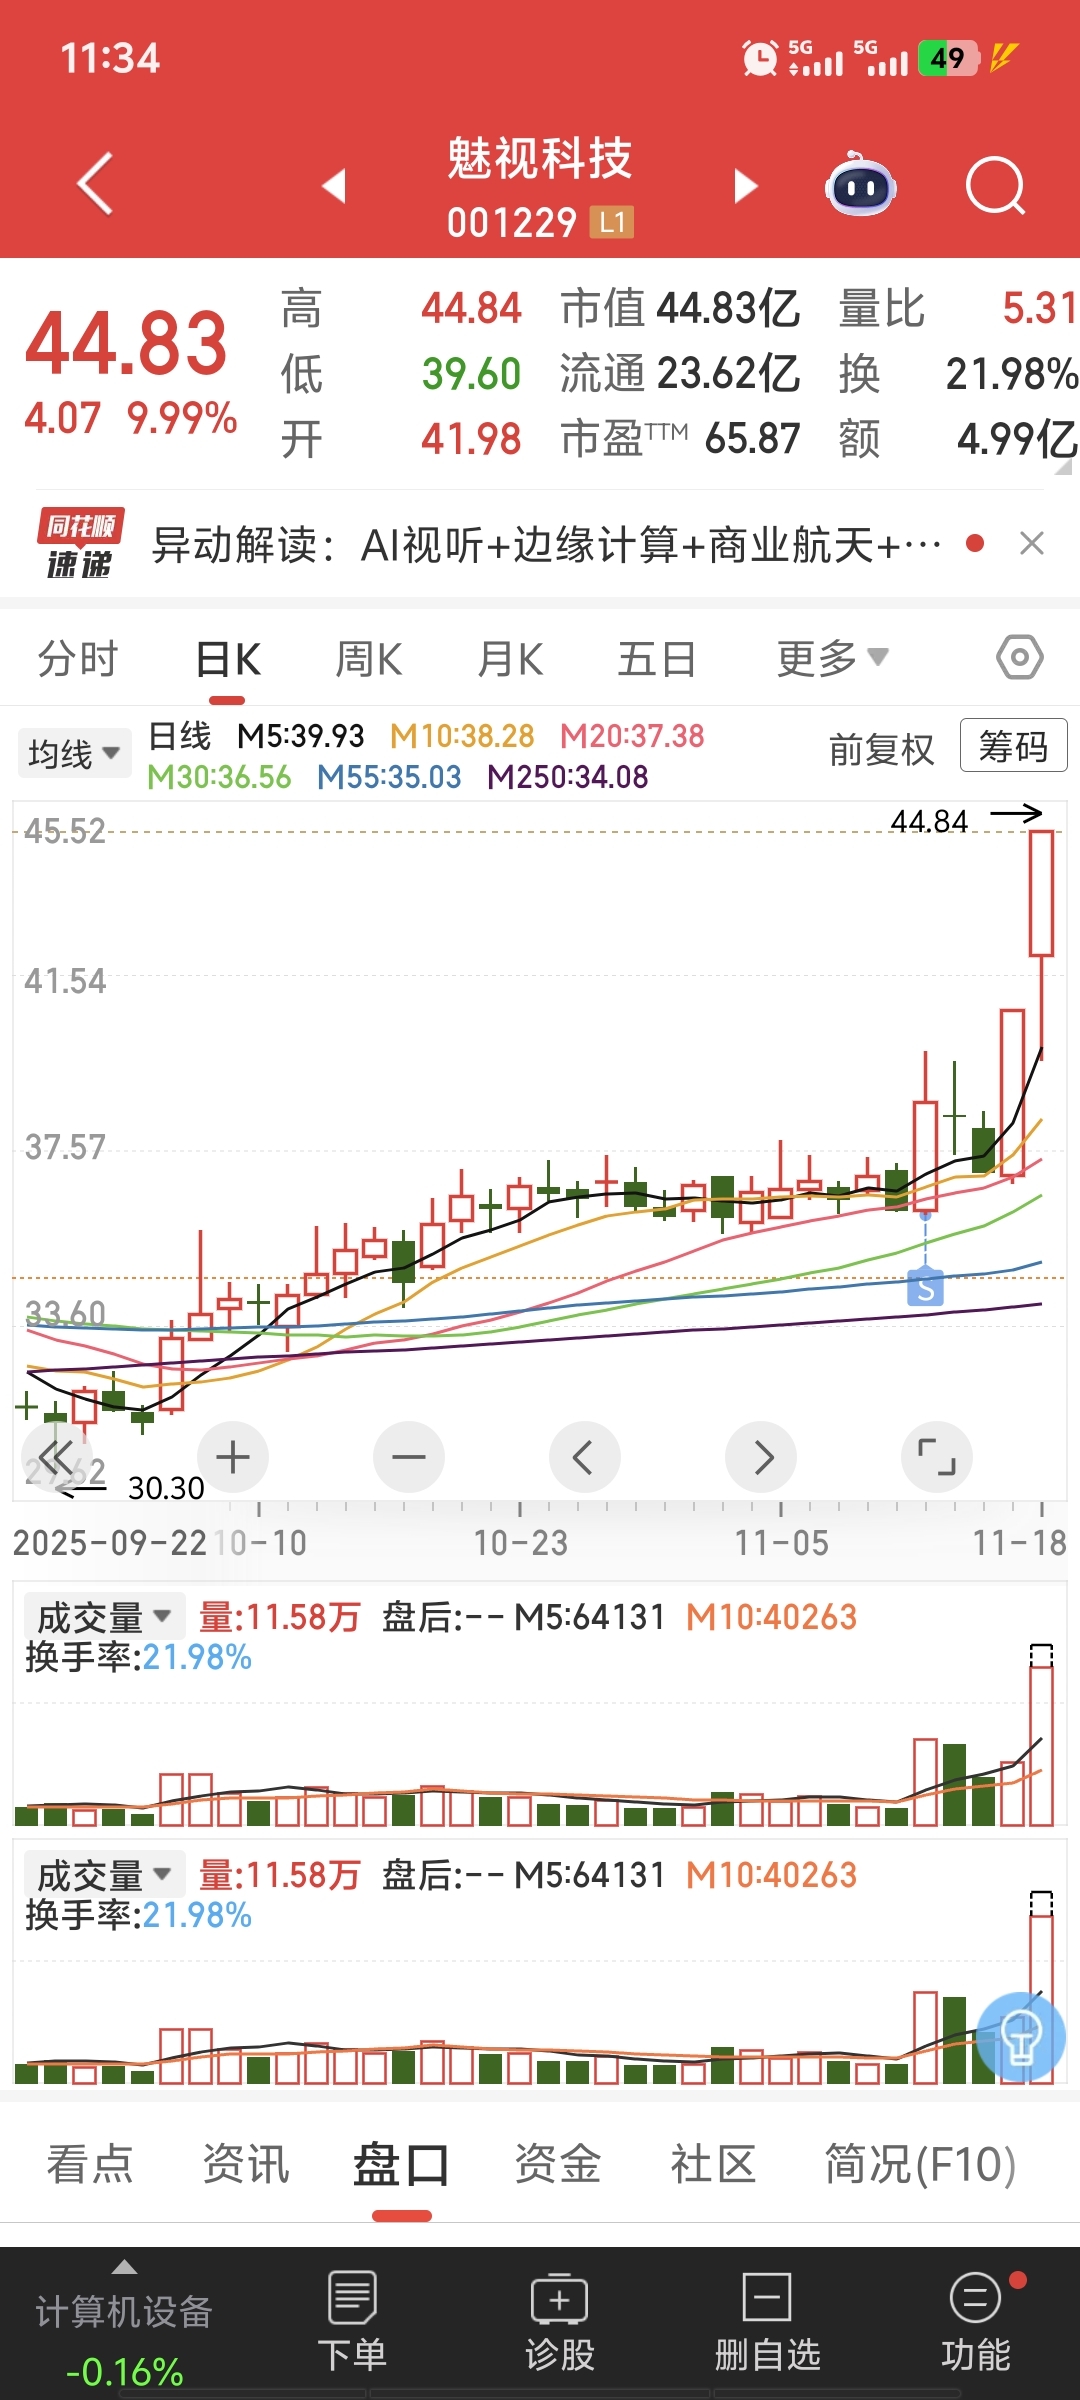Switch to 五日 tab
This screenshot has width=1080, height=2400.
(x=657, y=659)
